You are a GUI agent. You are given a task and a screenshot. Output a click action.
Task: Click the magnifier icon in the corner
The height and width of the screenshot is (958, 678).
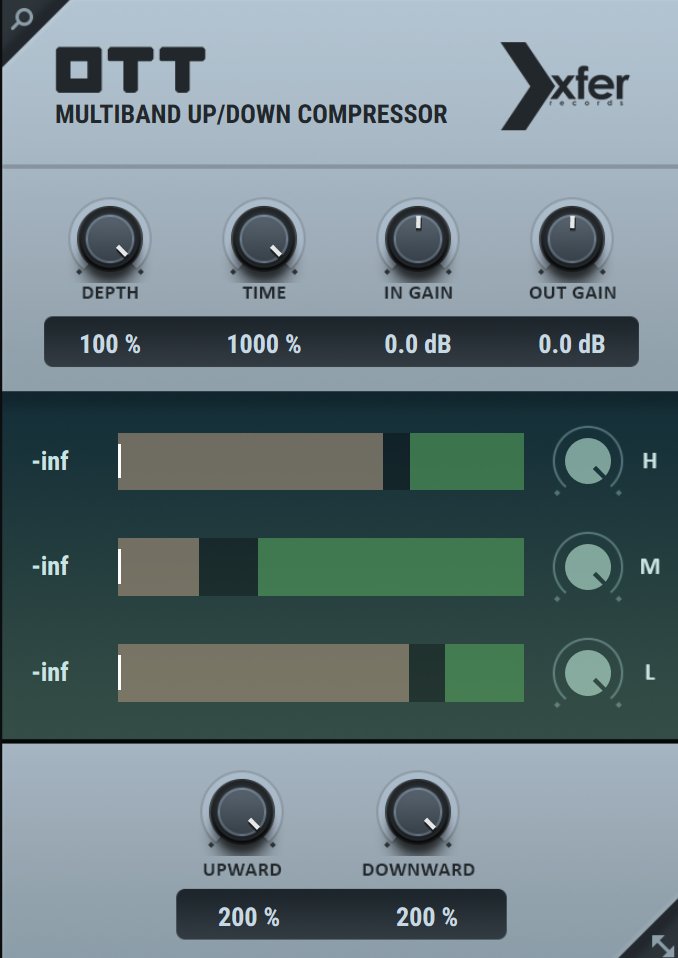[22, 18]
